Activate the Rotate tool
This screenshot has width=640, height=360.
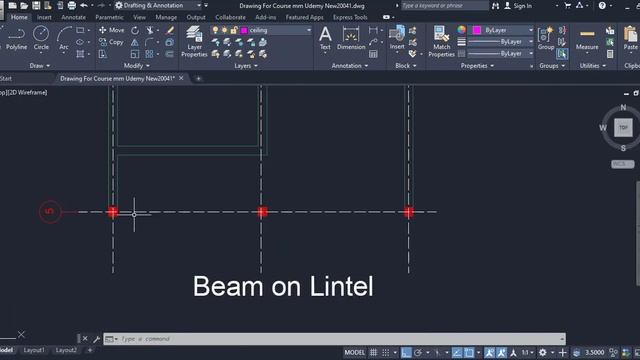[135, 30]
